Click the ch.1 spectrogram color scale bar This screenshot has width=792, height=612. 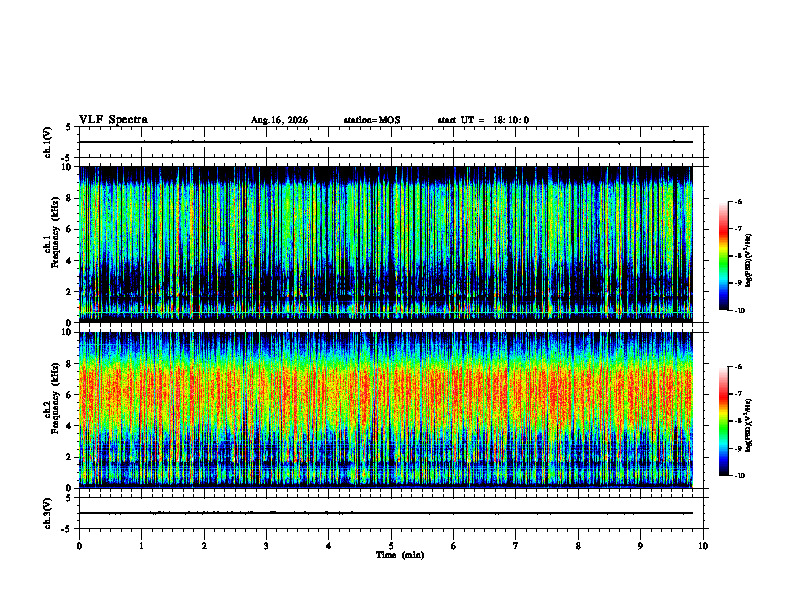pos(723,256)
